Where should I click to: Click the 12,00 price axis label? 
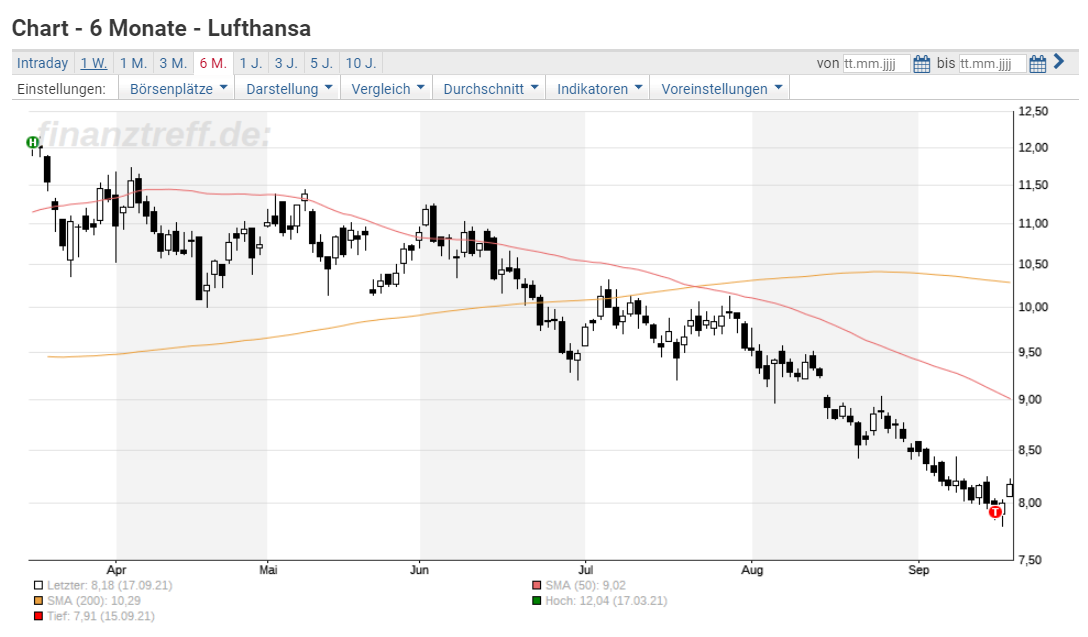(x=1033, y=148)
